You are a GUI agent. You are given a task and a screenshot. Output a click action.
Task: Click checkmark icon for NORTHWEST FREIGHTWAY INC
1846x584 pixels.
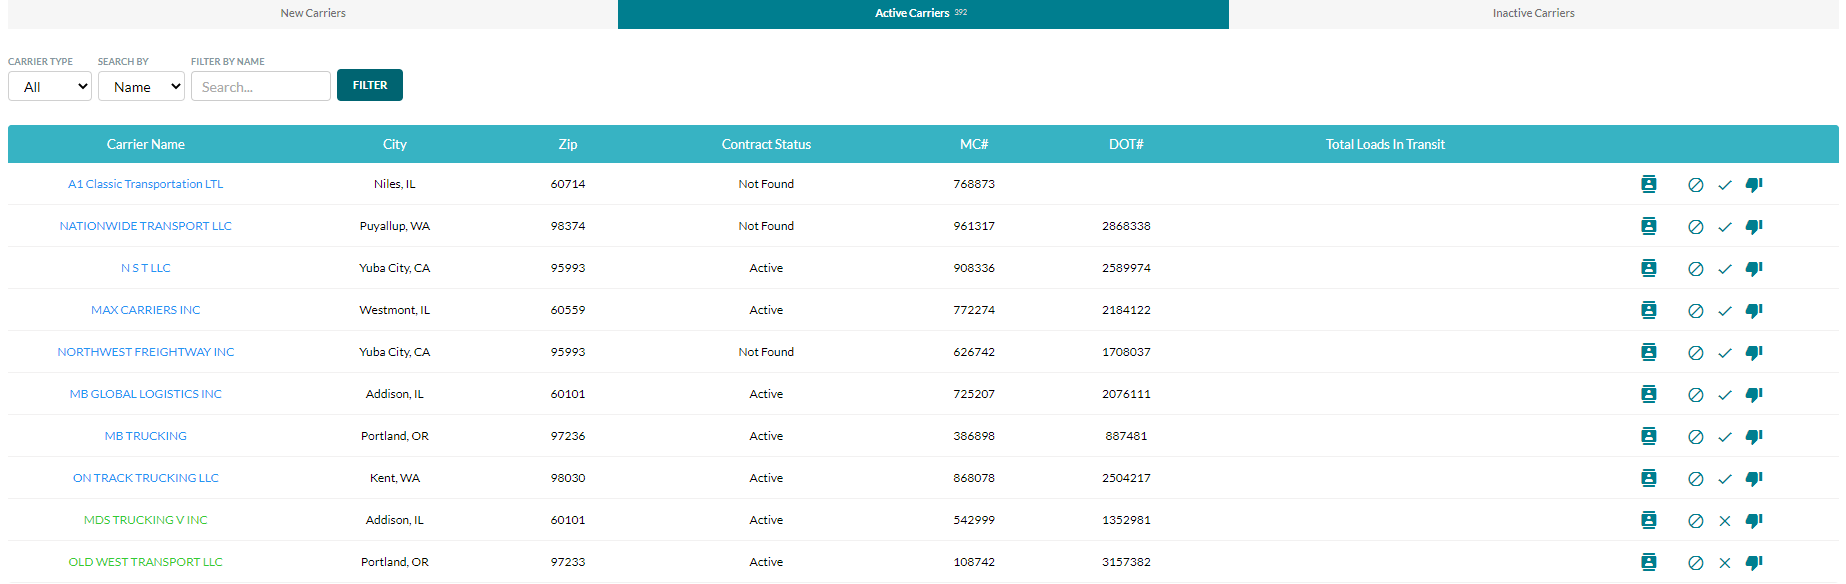[1725, 353]
